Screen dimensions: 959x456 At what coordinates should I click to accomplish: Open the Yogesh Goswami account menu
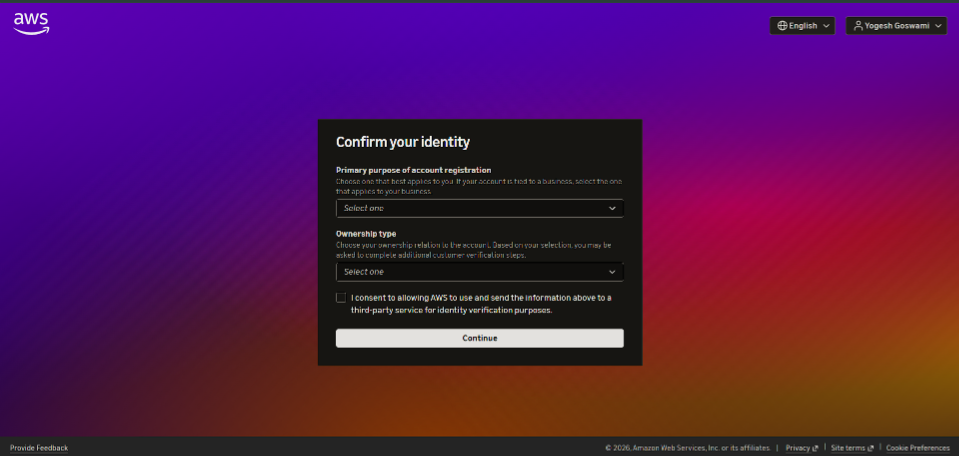[x=896, y=26]
